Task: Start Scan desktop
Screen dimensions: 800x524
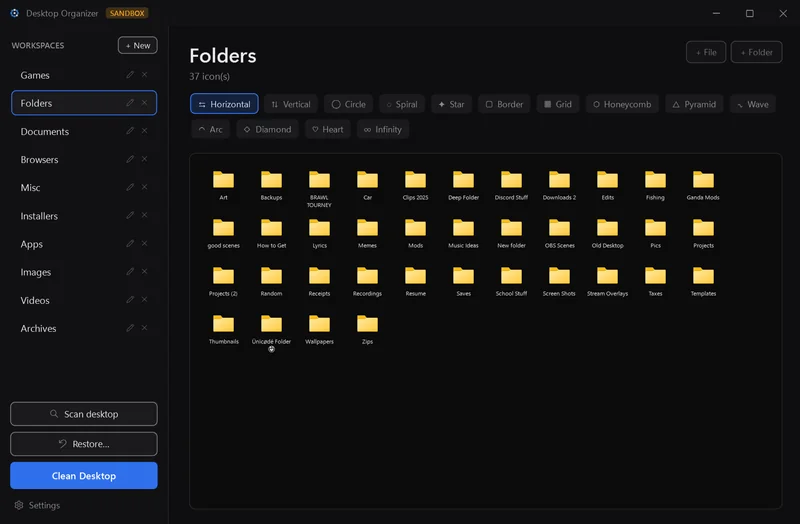Action: point(84,414)
